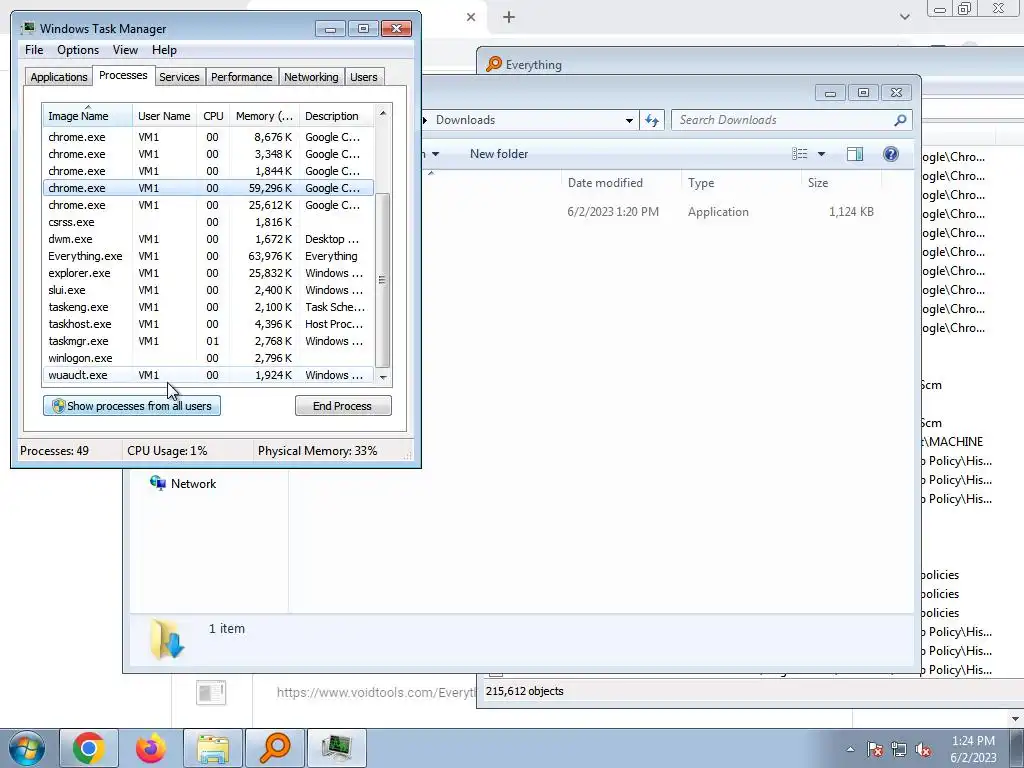
Task: Click the Search Downloads field
Action: click(x=792, y=120)
